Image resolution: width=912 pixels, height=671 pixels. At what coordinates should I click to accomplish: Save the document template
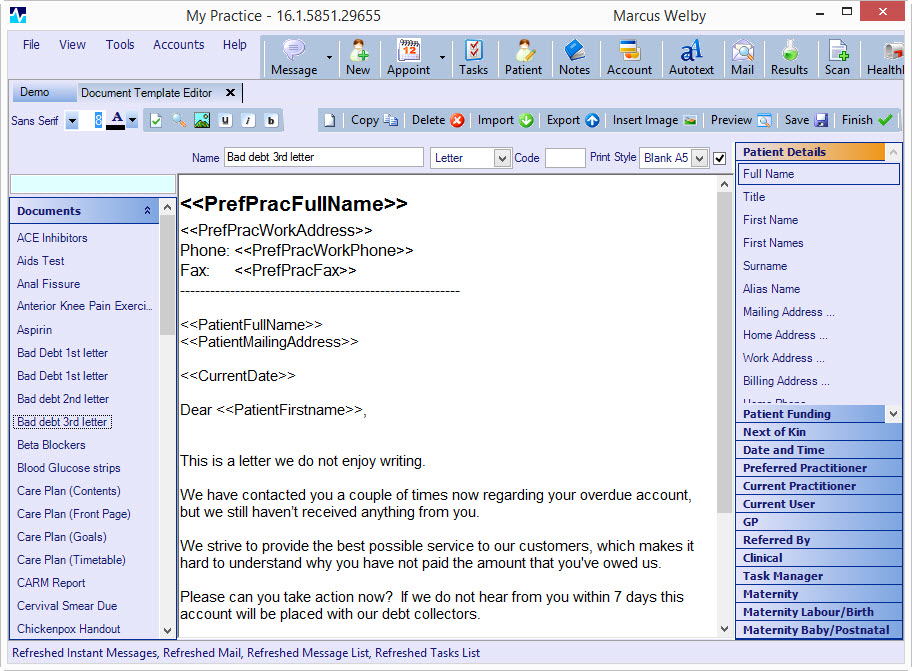[806, 120]
